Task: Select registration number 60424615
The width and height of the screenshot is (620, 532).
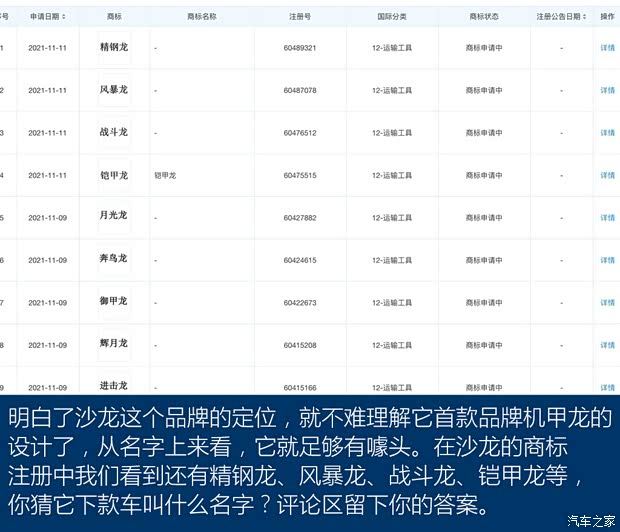Action: pyautogui.click(x=300, y=260)
